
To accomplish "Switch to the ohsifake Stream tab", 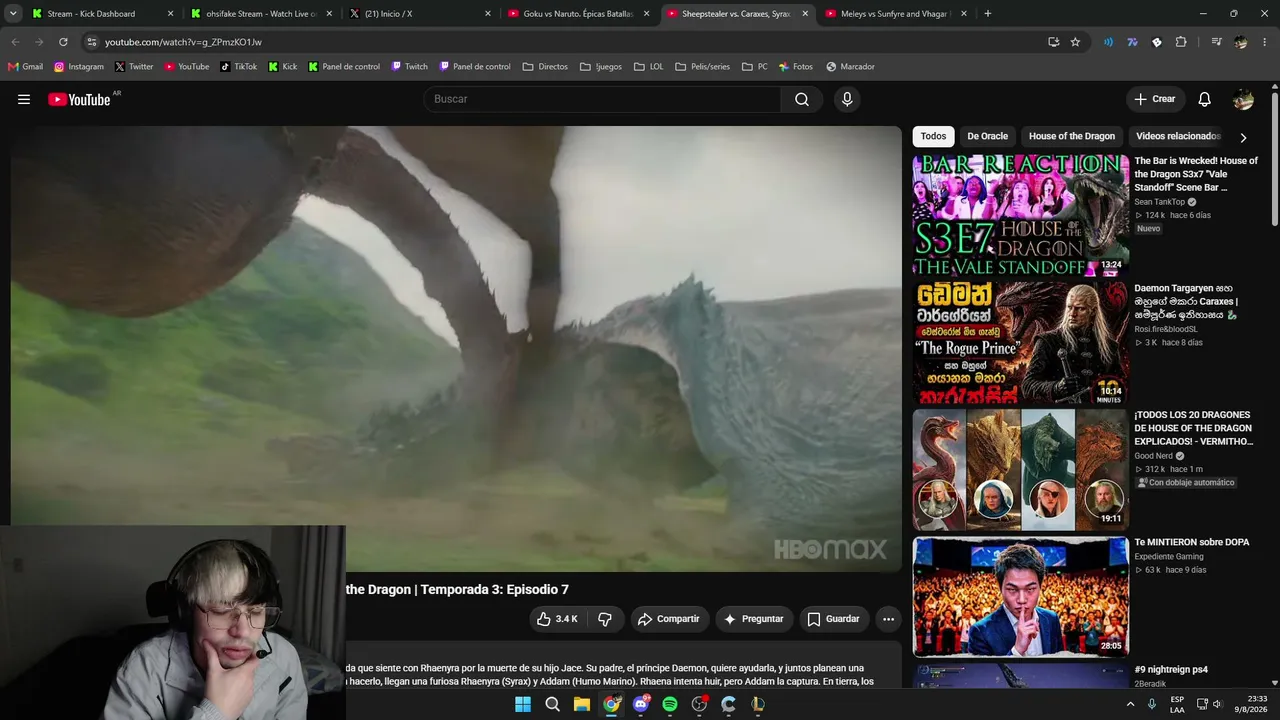I will [261, 14].
